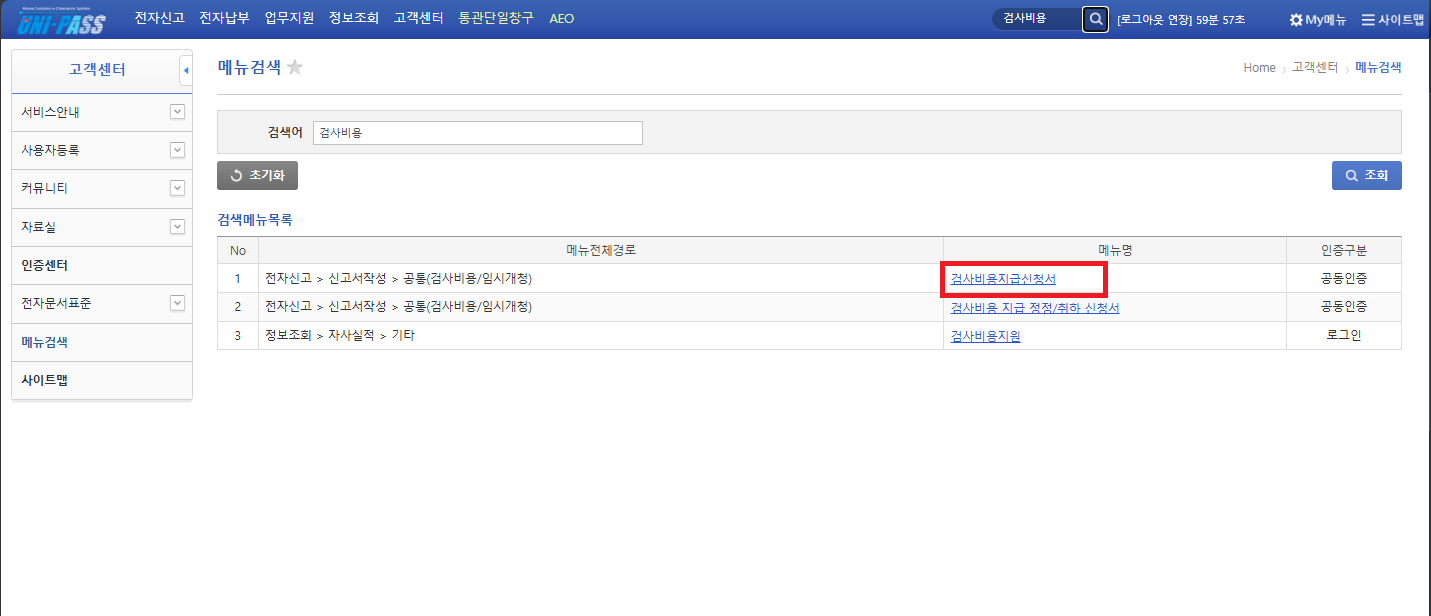Click the 조회 search button
1431x616 pixels.
pos(1366,175)
